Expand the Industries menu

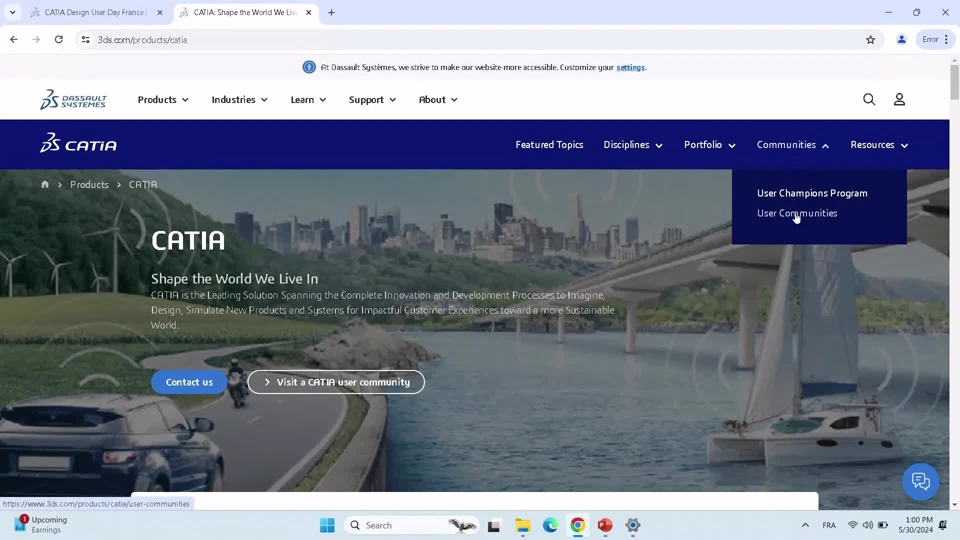point(239,99)
